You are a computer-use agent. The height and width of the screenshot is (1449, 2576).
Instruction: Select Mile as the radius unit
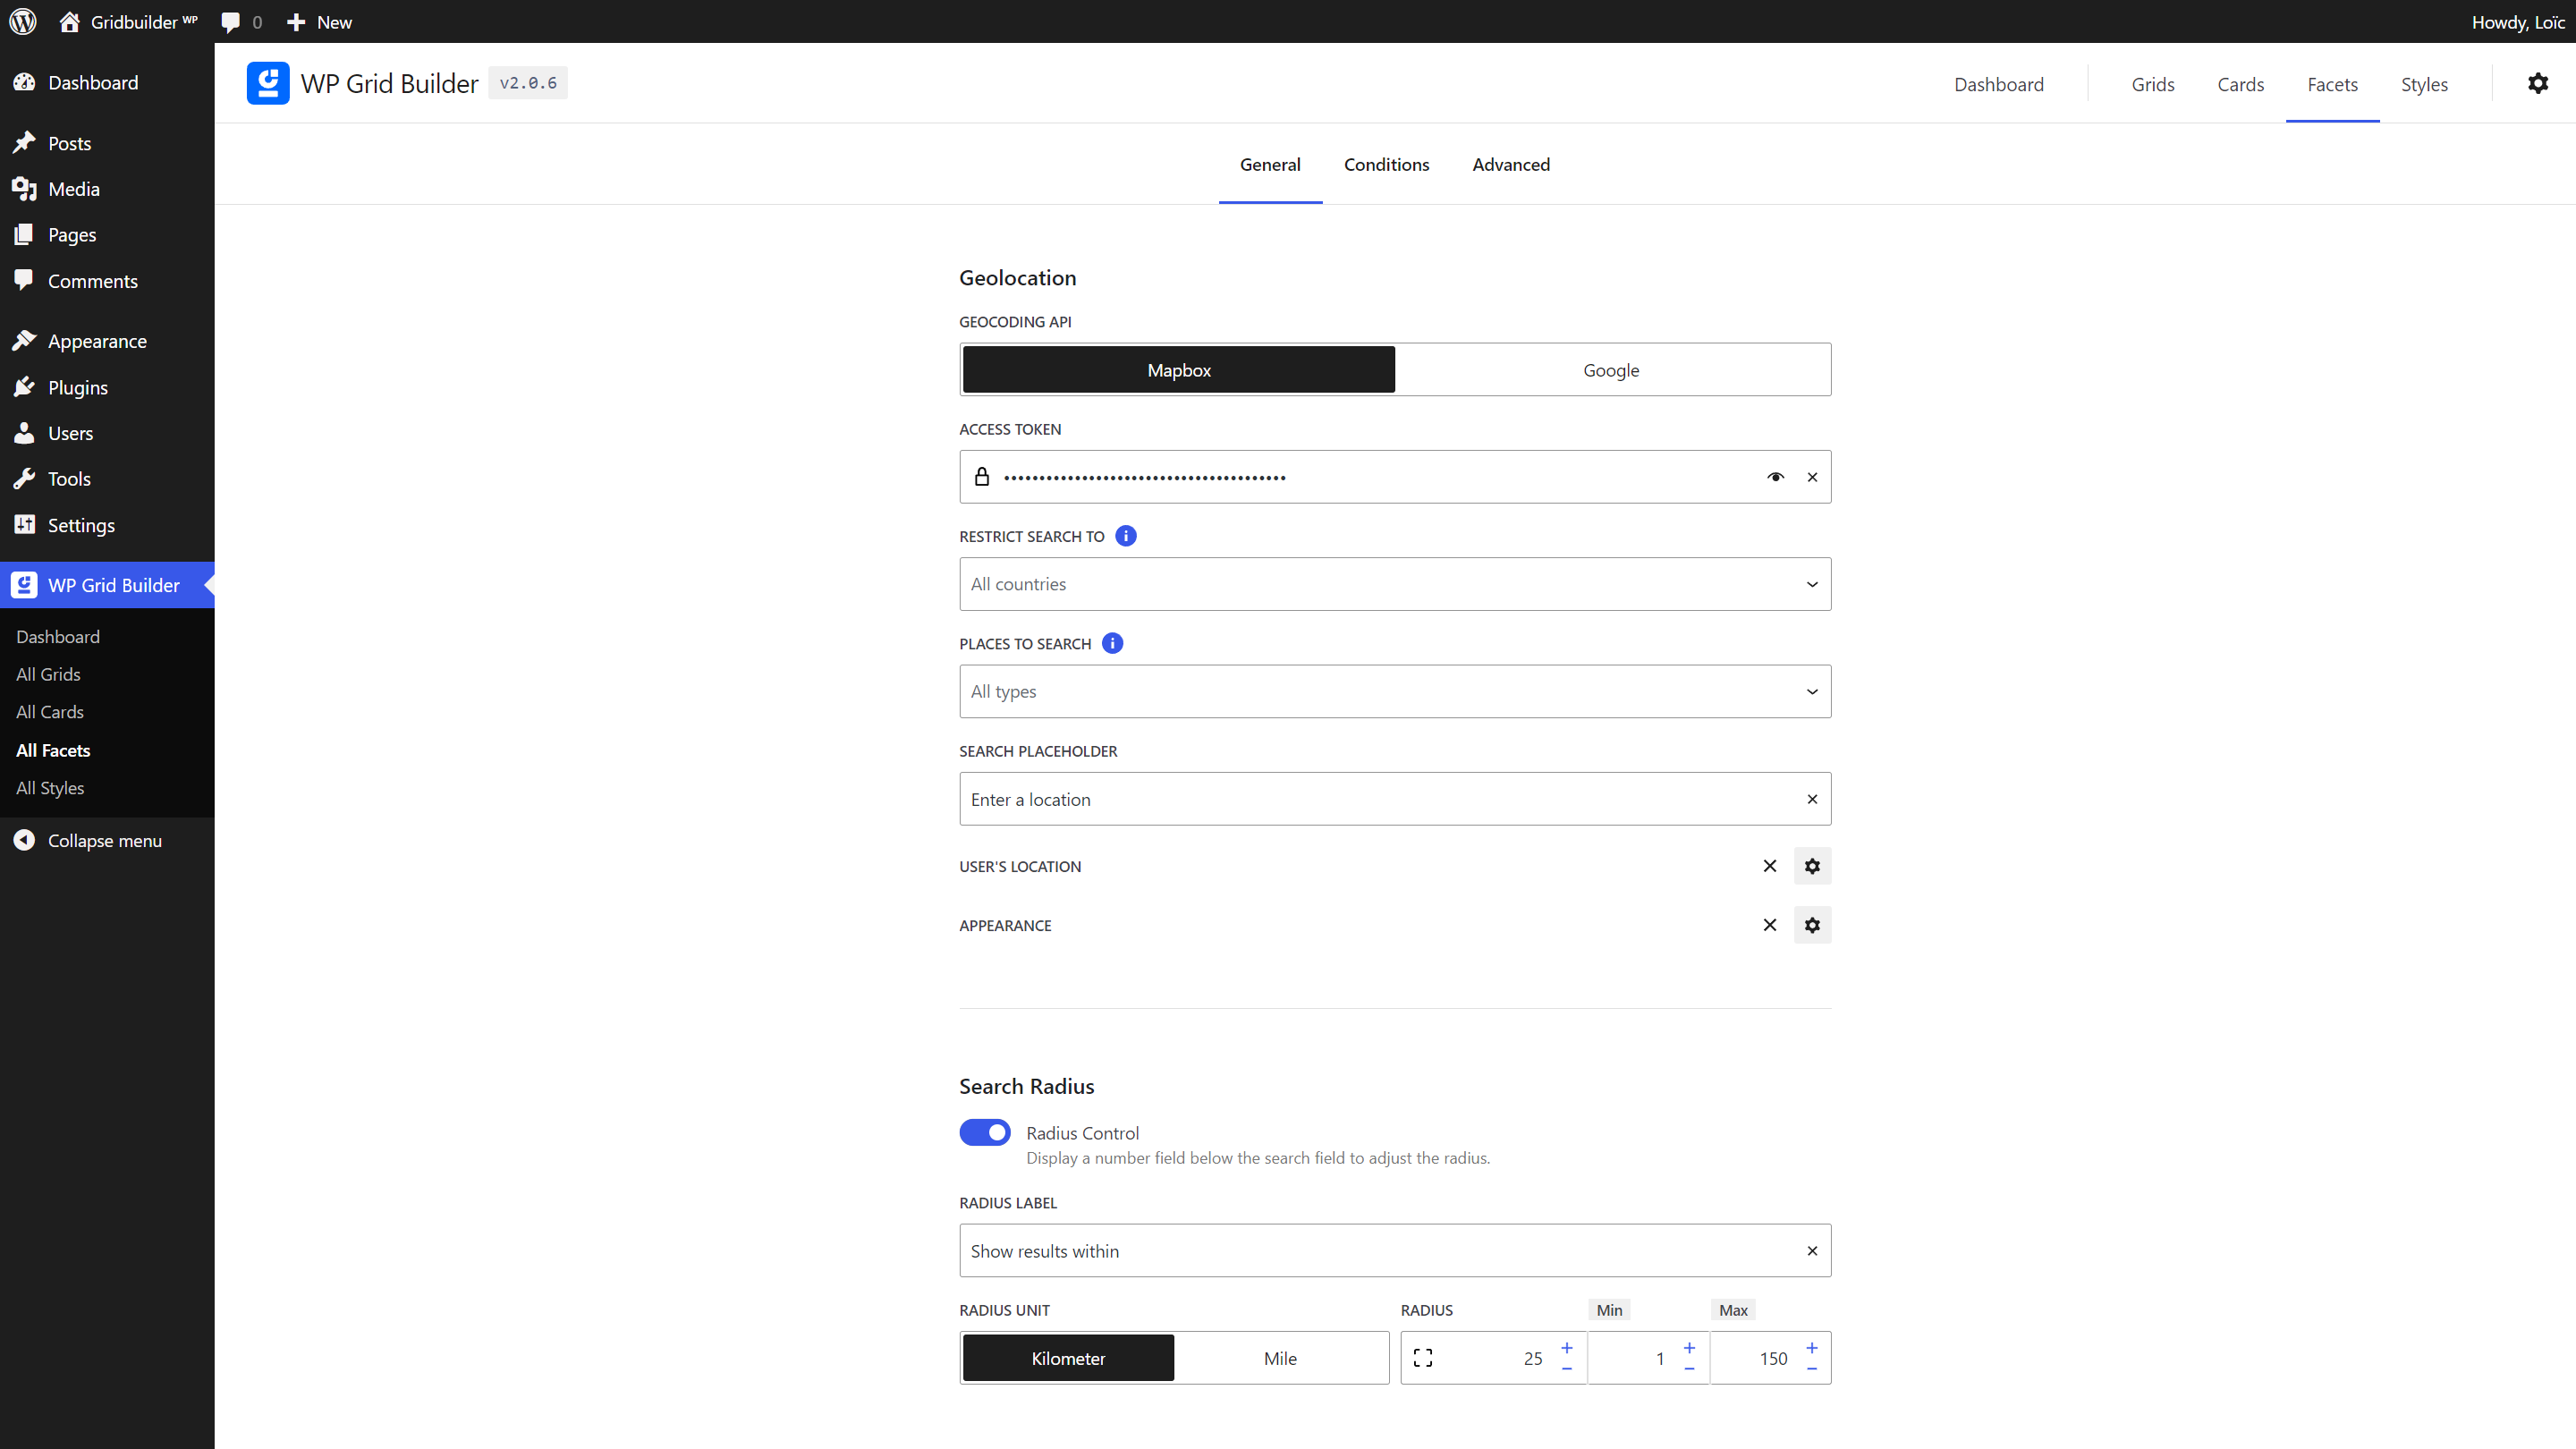pyautogui.click(x=1280, y=1358)
